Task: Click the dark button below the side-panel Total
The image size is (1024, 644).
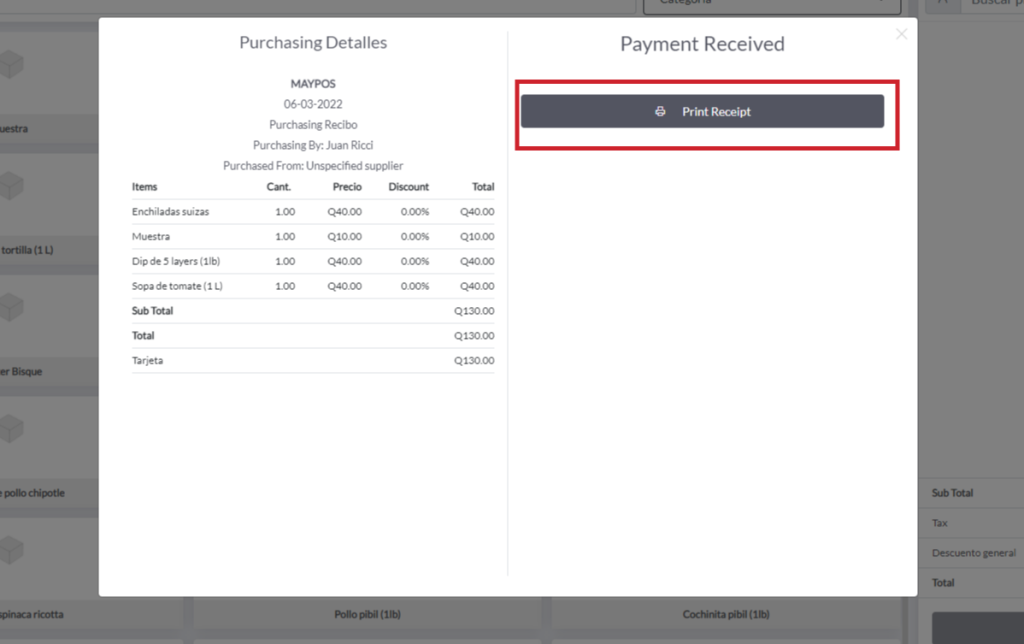Action: (977, 628)
